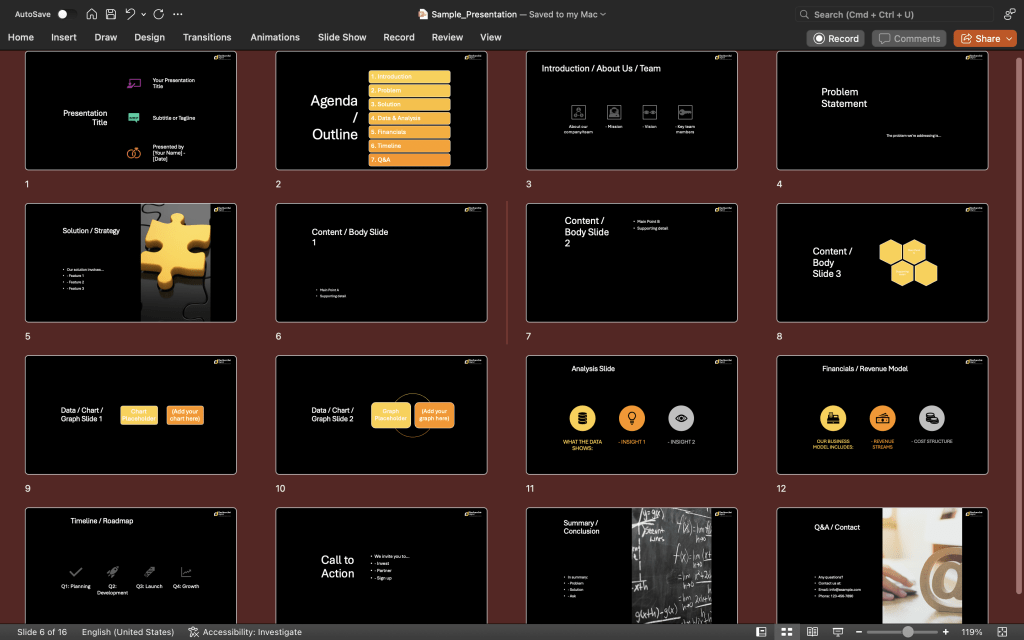This screenshot has height=640, width=1024.
Task: Toggle the AutoSave switch
Action: click(66, 15)
